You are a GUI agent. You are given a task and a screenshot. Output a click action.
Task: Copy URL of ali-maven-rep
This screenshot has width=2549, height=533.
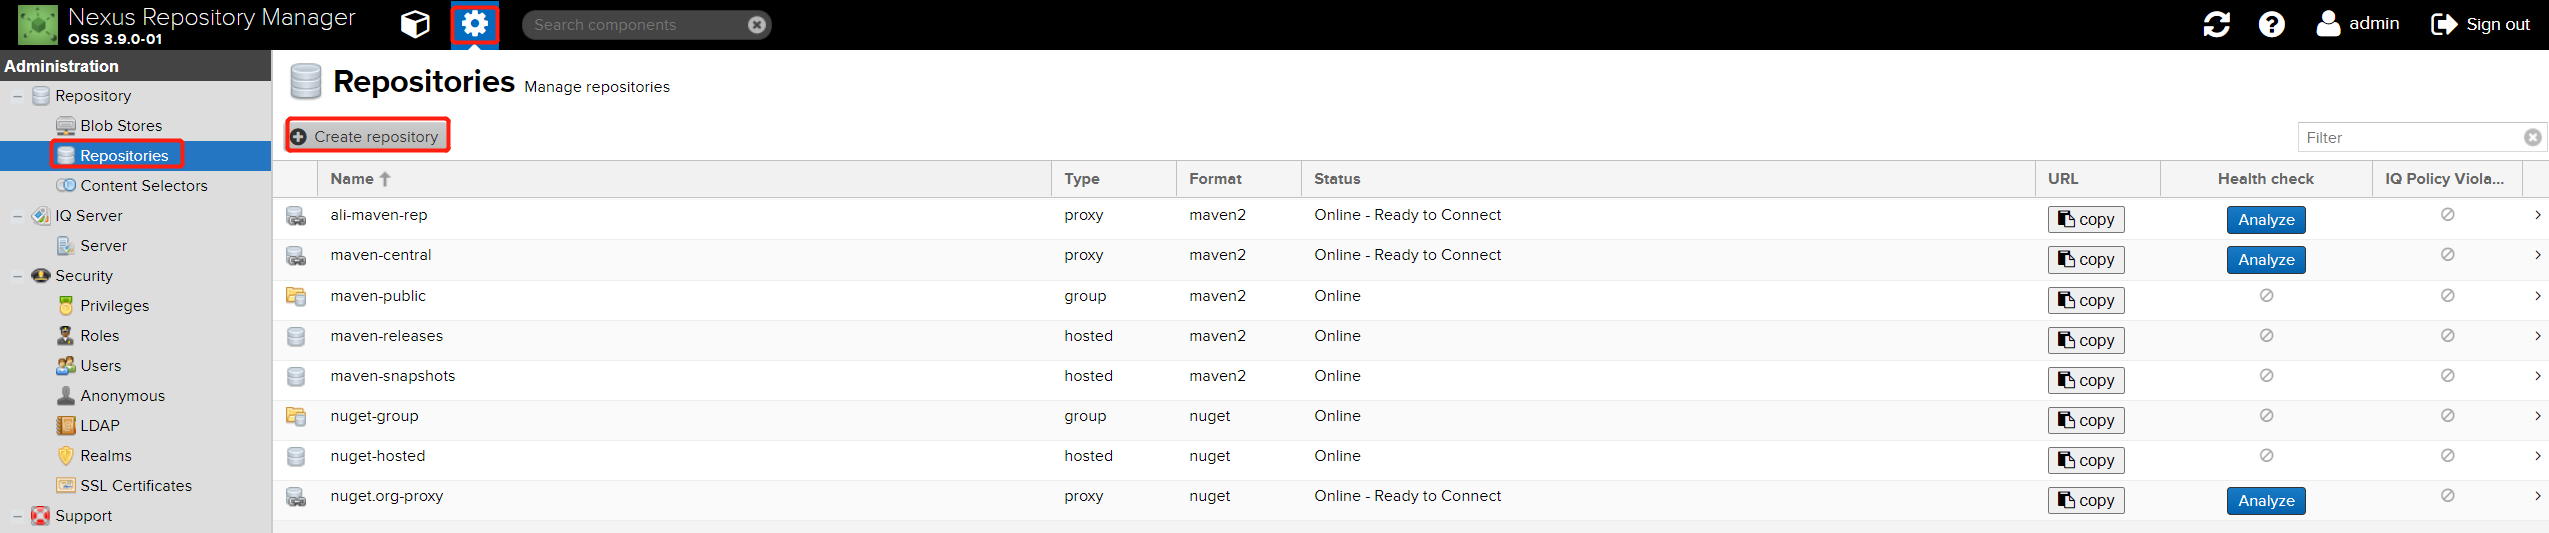pyautogui.click(x=2086, y=220)
